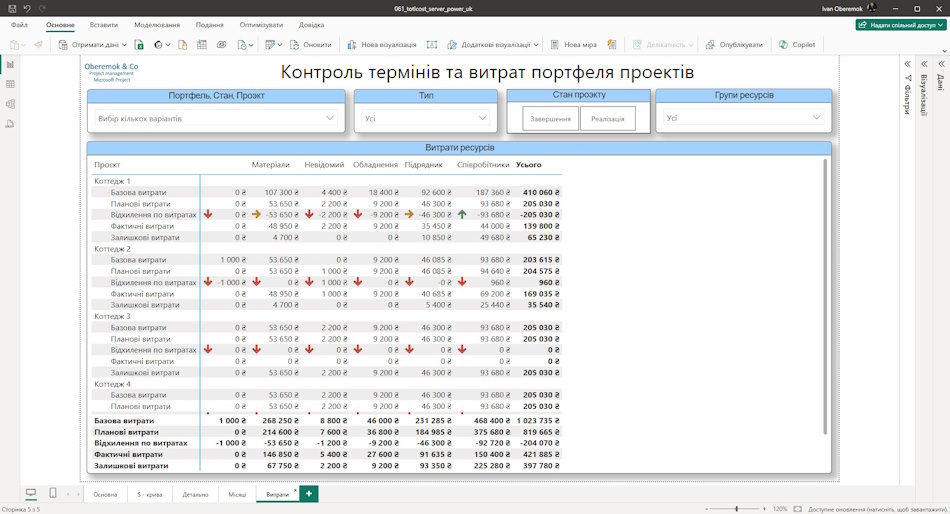Select the Коттедж 1 row header
Screen dimensions: 950x514
tap(112, 181)
